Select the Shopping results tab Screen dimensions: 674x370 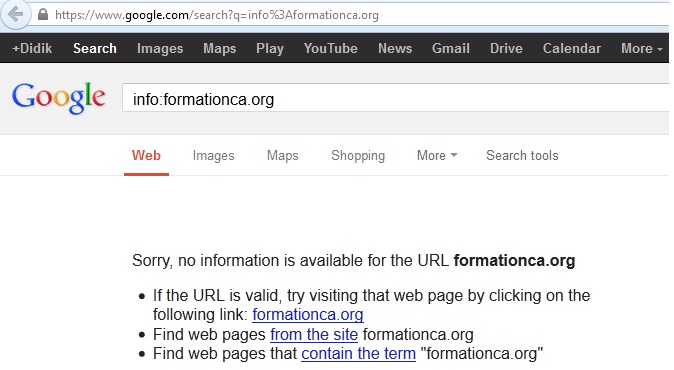point(358,155)
